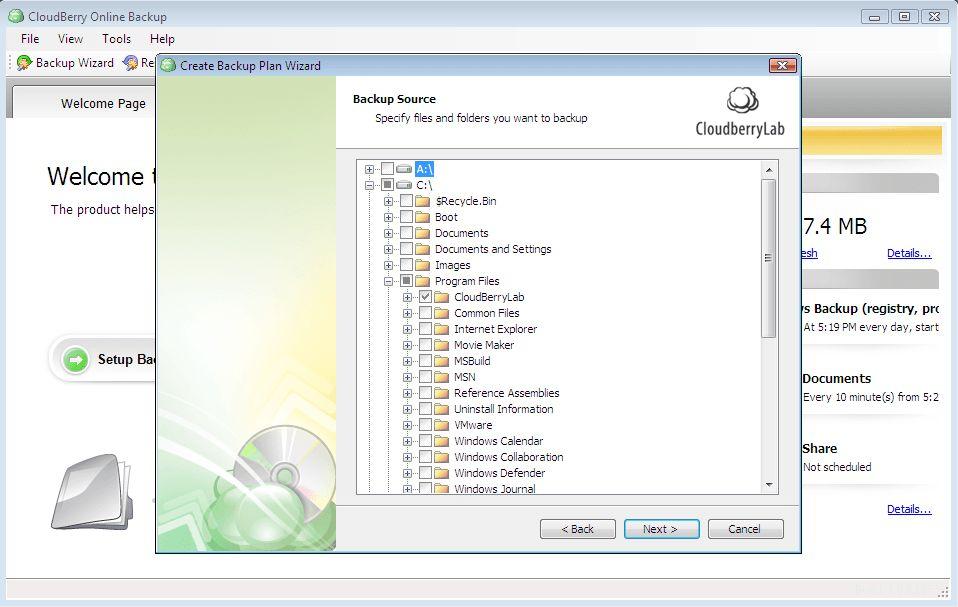This screenshot has width=958, height=607.
Task: Click the C:\ drive icon
Action: coord(404,185)
